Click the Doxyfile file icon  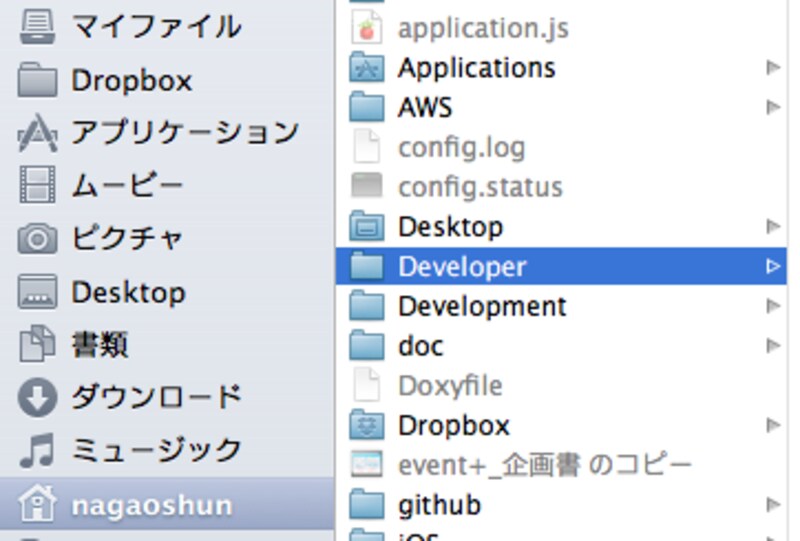366,385
